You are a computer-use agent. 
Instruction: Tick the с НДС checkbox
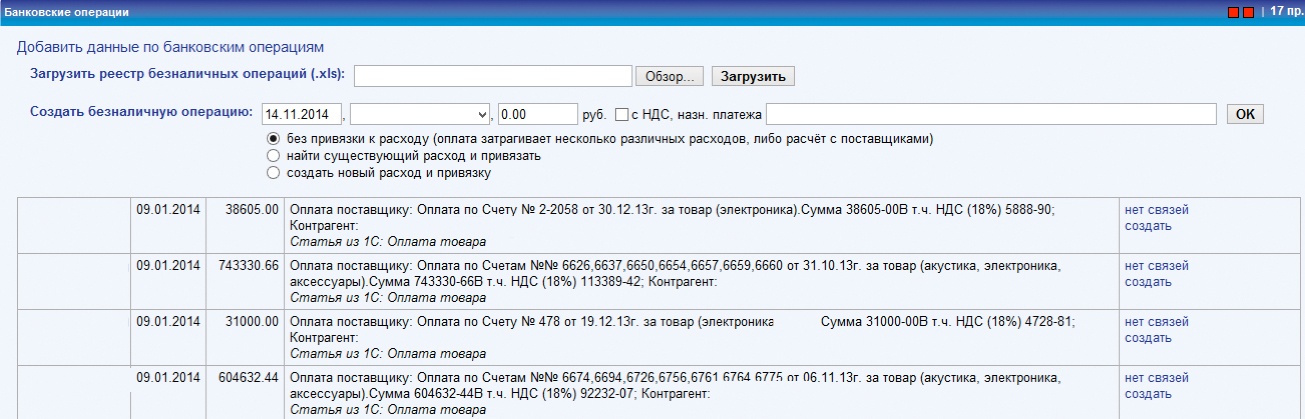[621, 113]
